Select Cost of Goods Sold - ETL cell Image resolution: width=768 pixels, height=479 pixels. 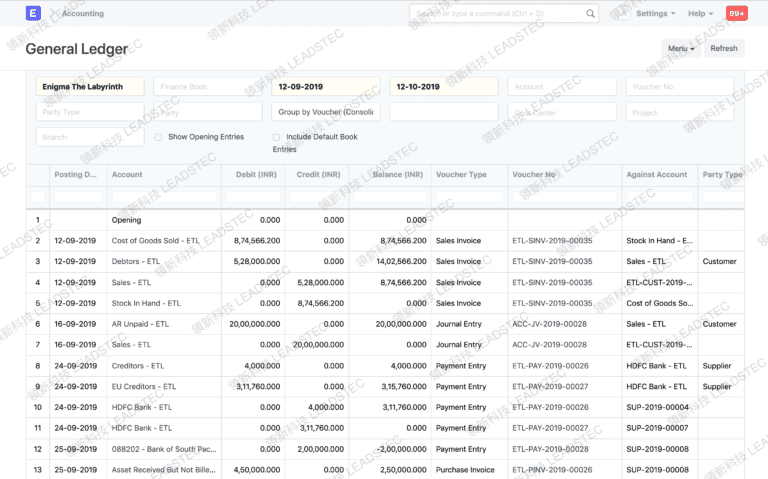click(164, 240)
